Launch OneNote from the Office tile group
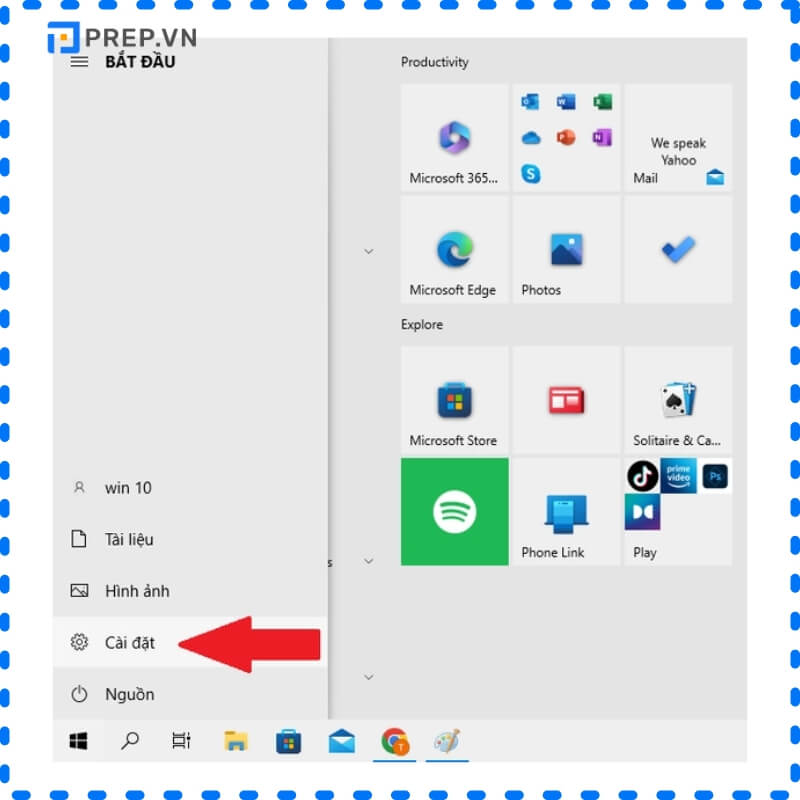This screenshot has height=800, width=800. [602, 137]
